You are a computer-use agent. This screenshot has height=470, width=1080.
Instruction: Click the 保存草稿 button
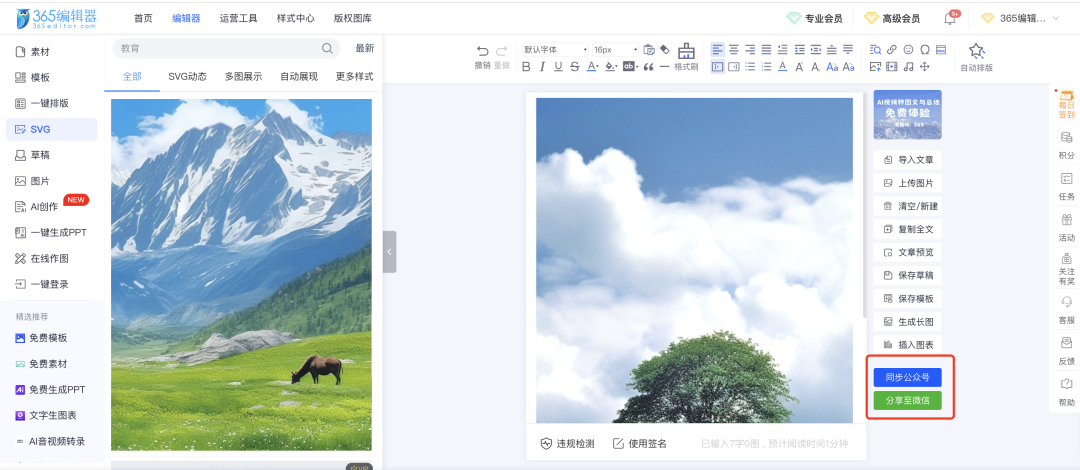(x=907, y=276)
